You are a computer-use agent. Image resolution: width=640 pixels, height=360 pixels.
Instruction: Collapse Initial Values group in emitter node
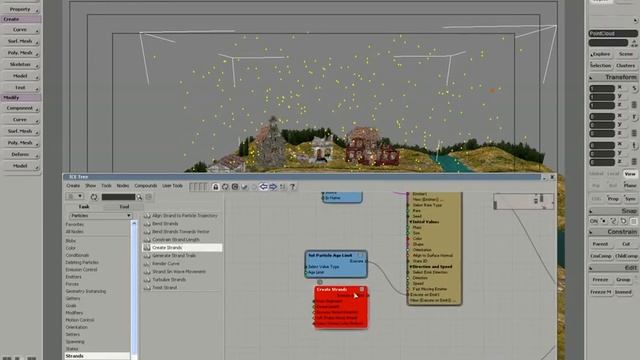(411, 222)
